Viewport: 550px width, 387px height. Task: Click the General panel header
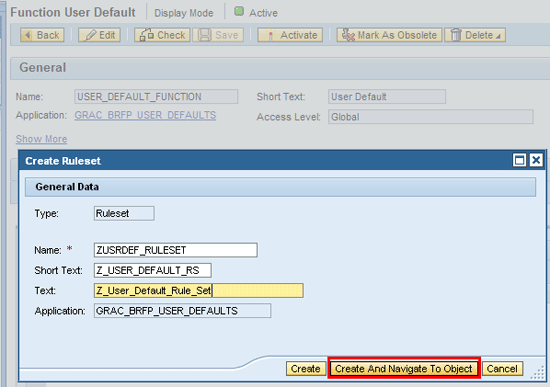pyautogui.click(x=280, y=67)
